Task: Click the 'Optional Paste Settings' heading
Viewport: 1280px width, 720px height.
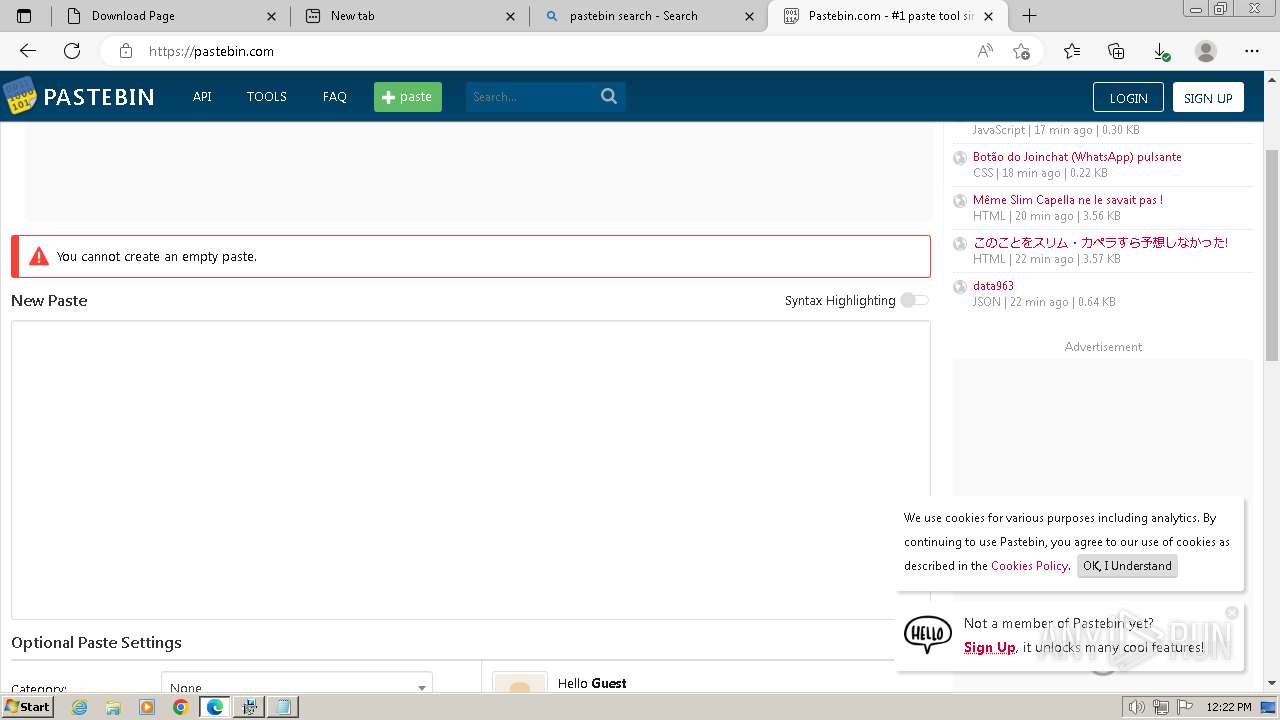Action: coord(96,643)
